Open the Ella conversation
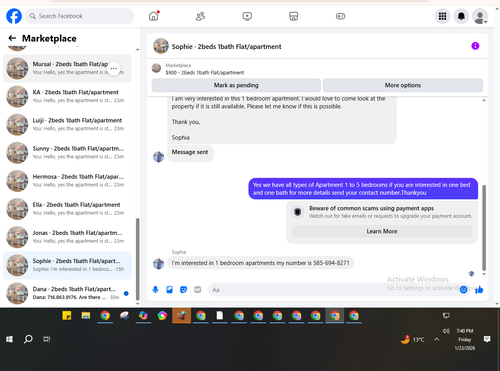500x371 pixels. [67, 209]
